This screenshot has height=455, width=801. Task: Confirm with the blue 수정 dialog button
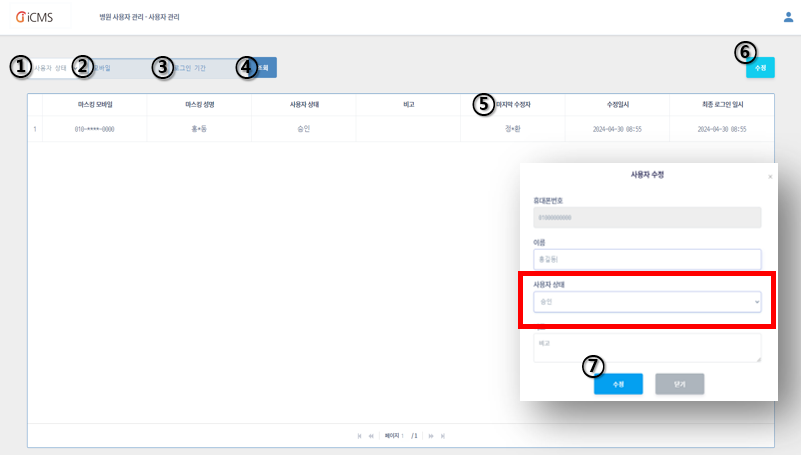tap(618, 384)
